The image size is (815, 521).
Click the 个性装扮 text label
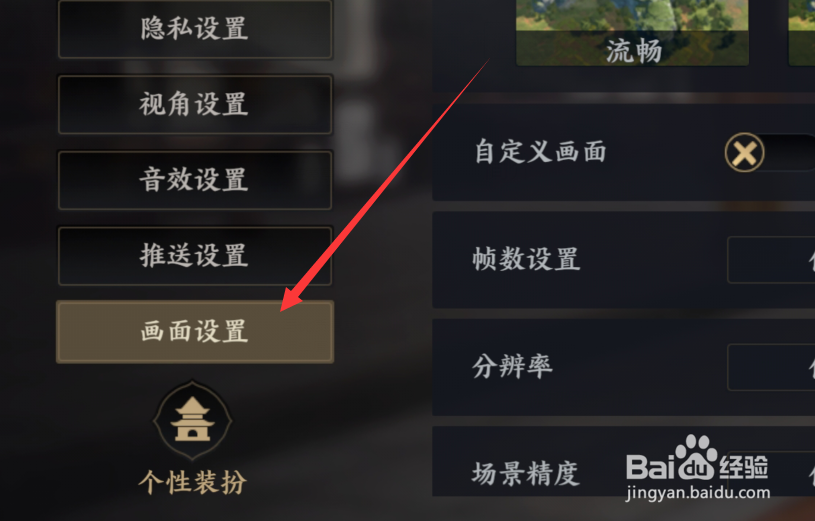192,482
